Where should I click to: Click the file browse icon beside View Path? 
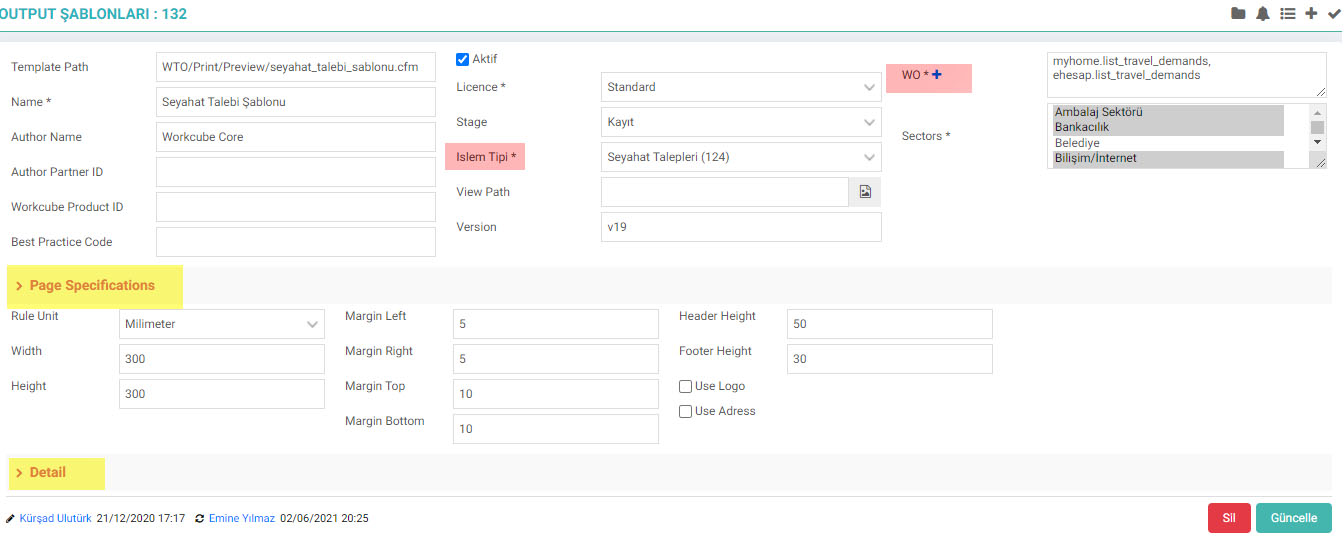[865, 192]
